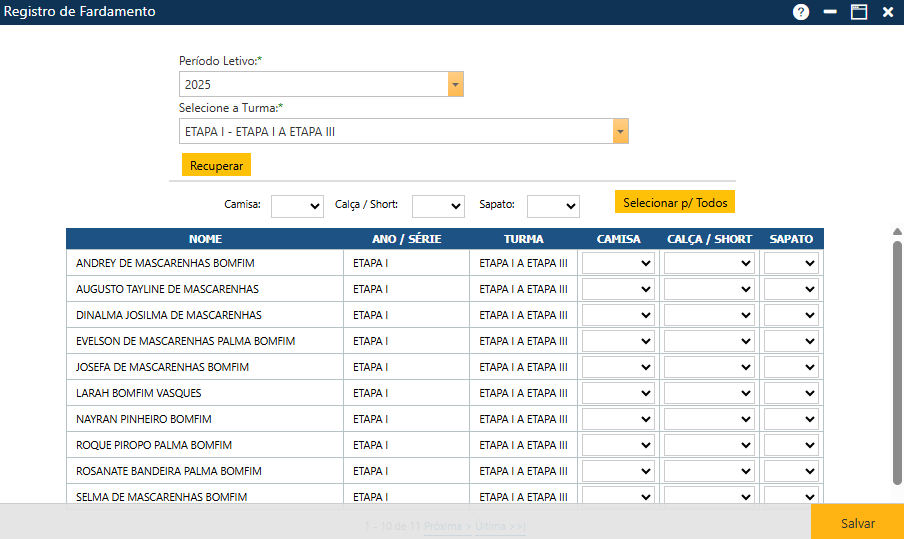Click Selecionar p/ Todos button
The width and height of the screenshot is (904, 539).
click(675, 202)
